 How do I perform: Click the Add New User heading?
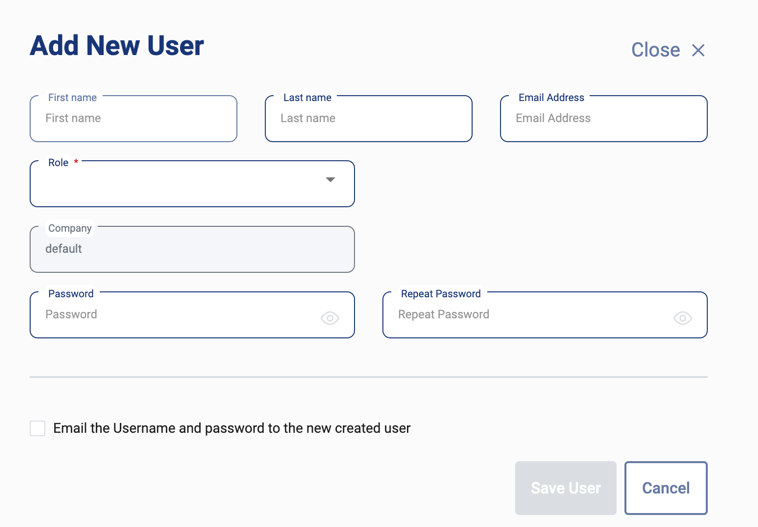(x=117, y=46)
